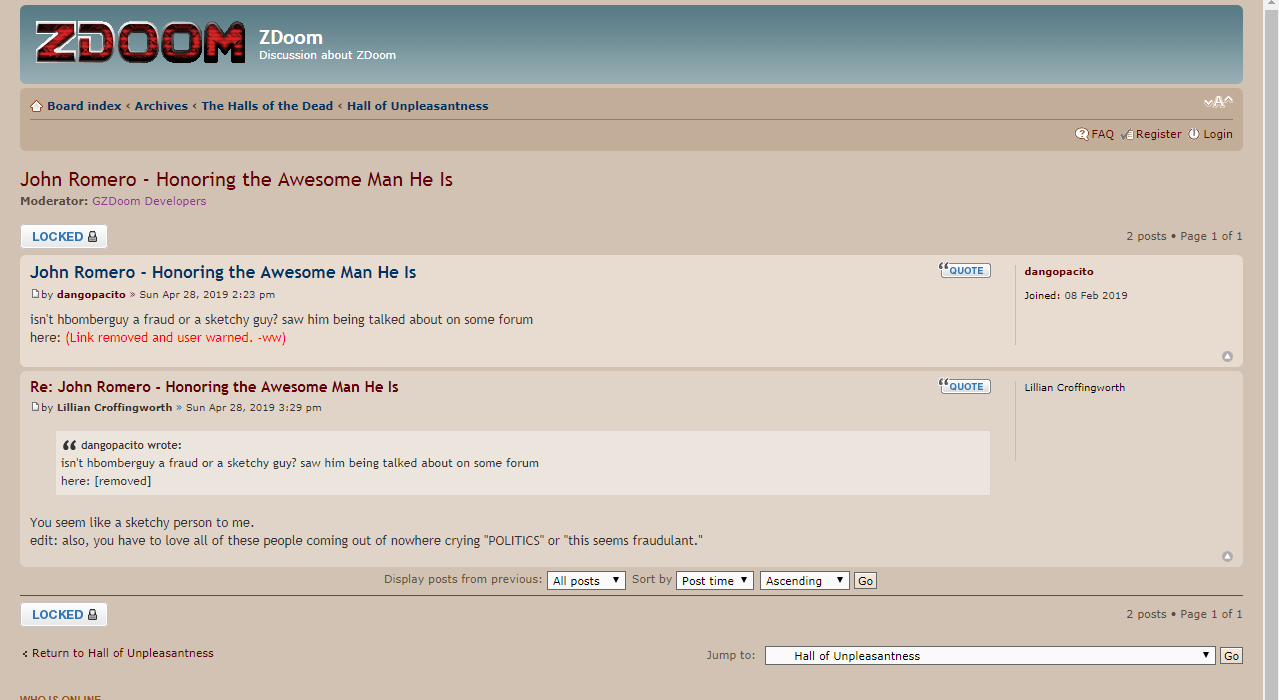Click the upper LOCKED topic button
Image resolution: width=1279 pixels, height=700 pixels.
(64, 237)
